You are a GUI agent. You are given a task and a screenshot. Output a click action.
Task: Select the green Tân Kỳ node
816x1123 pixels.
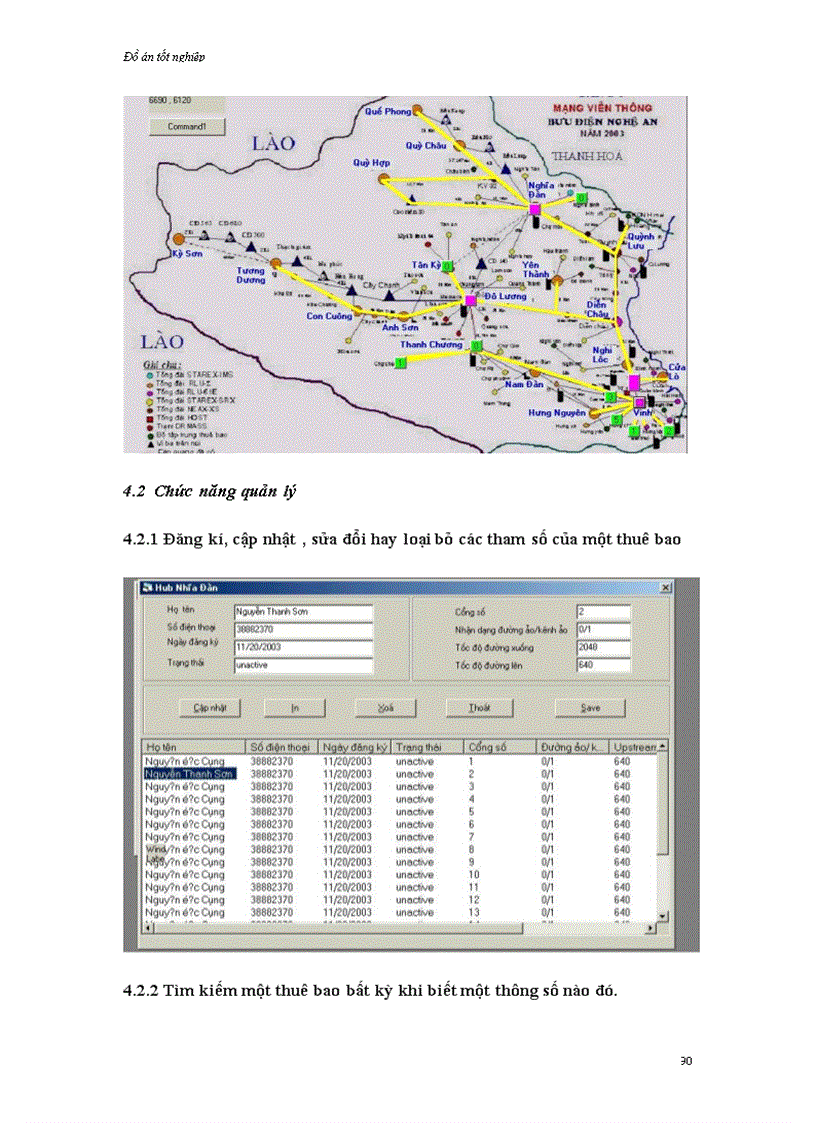[448, 265]
